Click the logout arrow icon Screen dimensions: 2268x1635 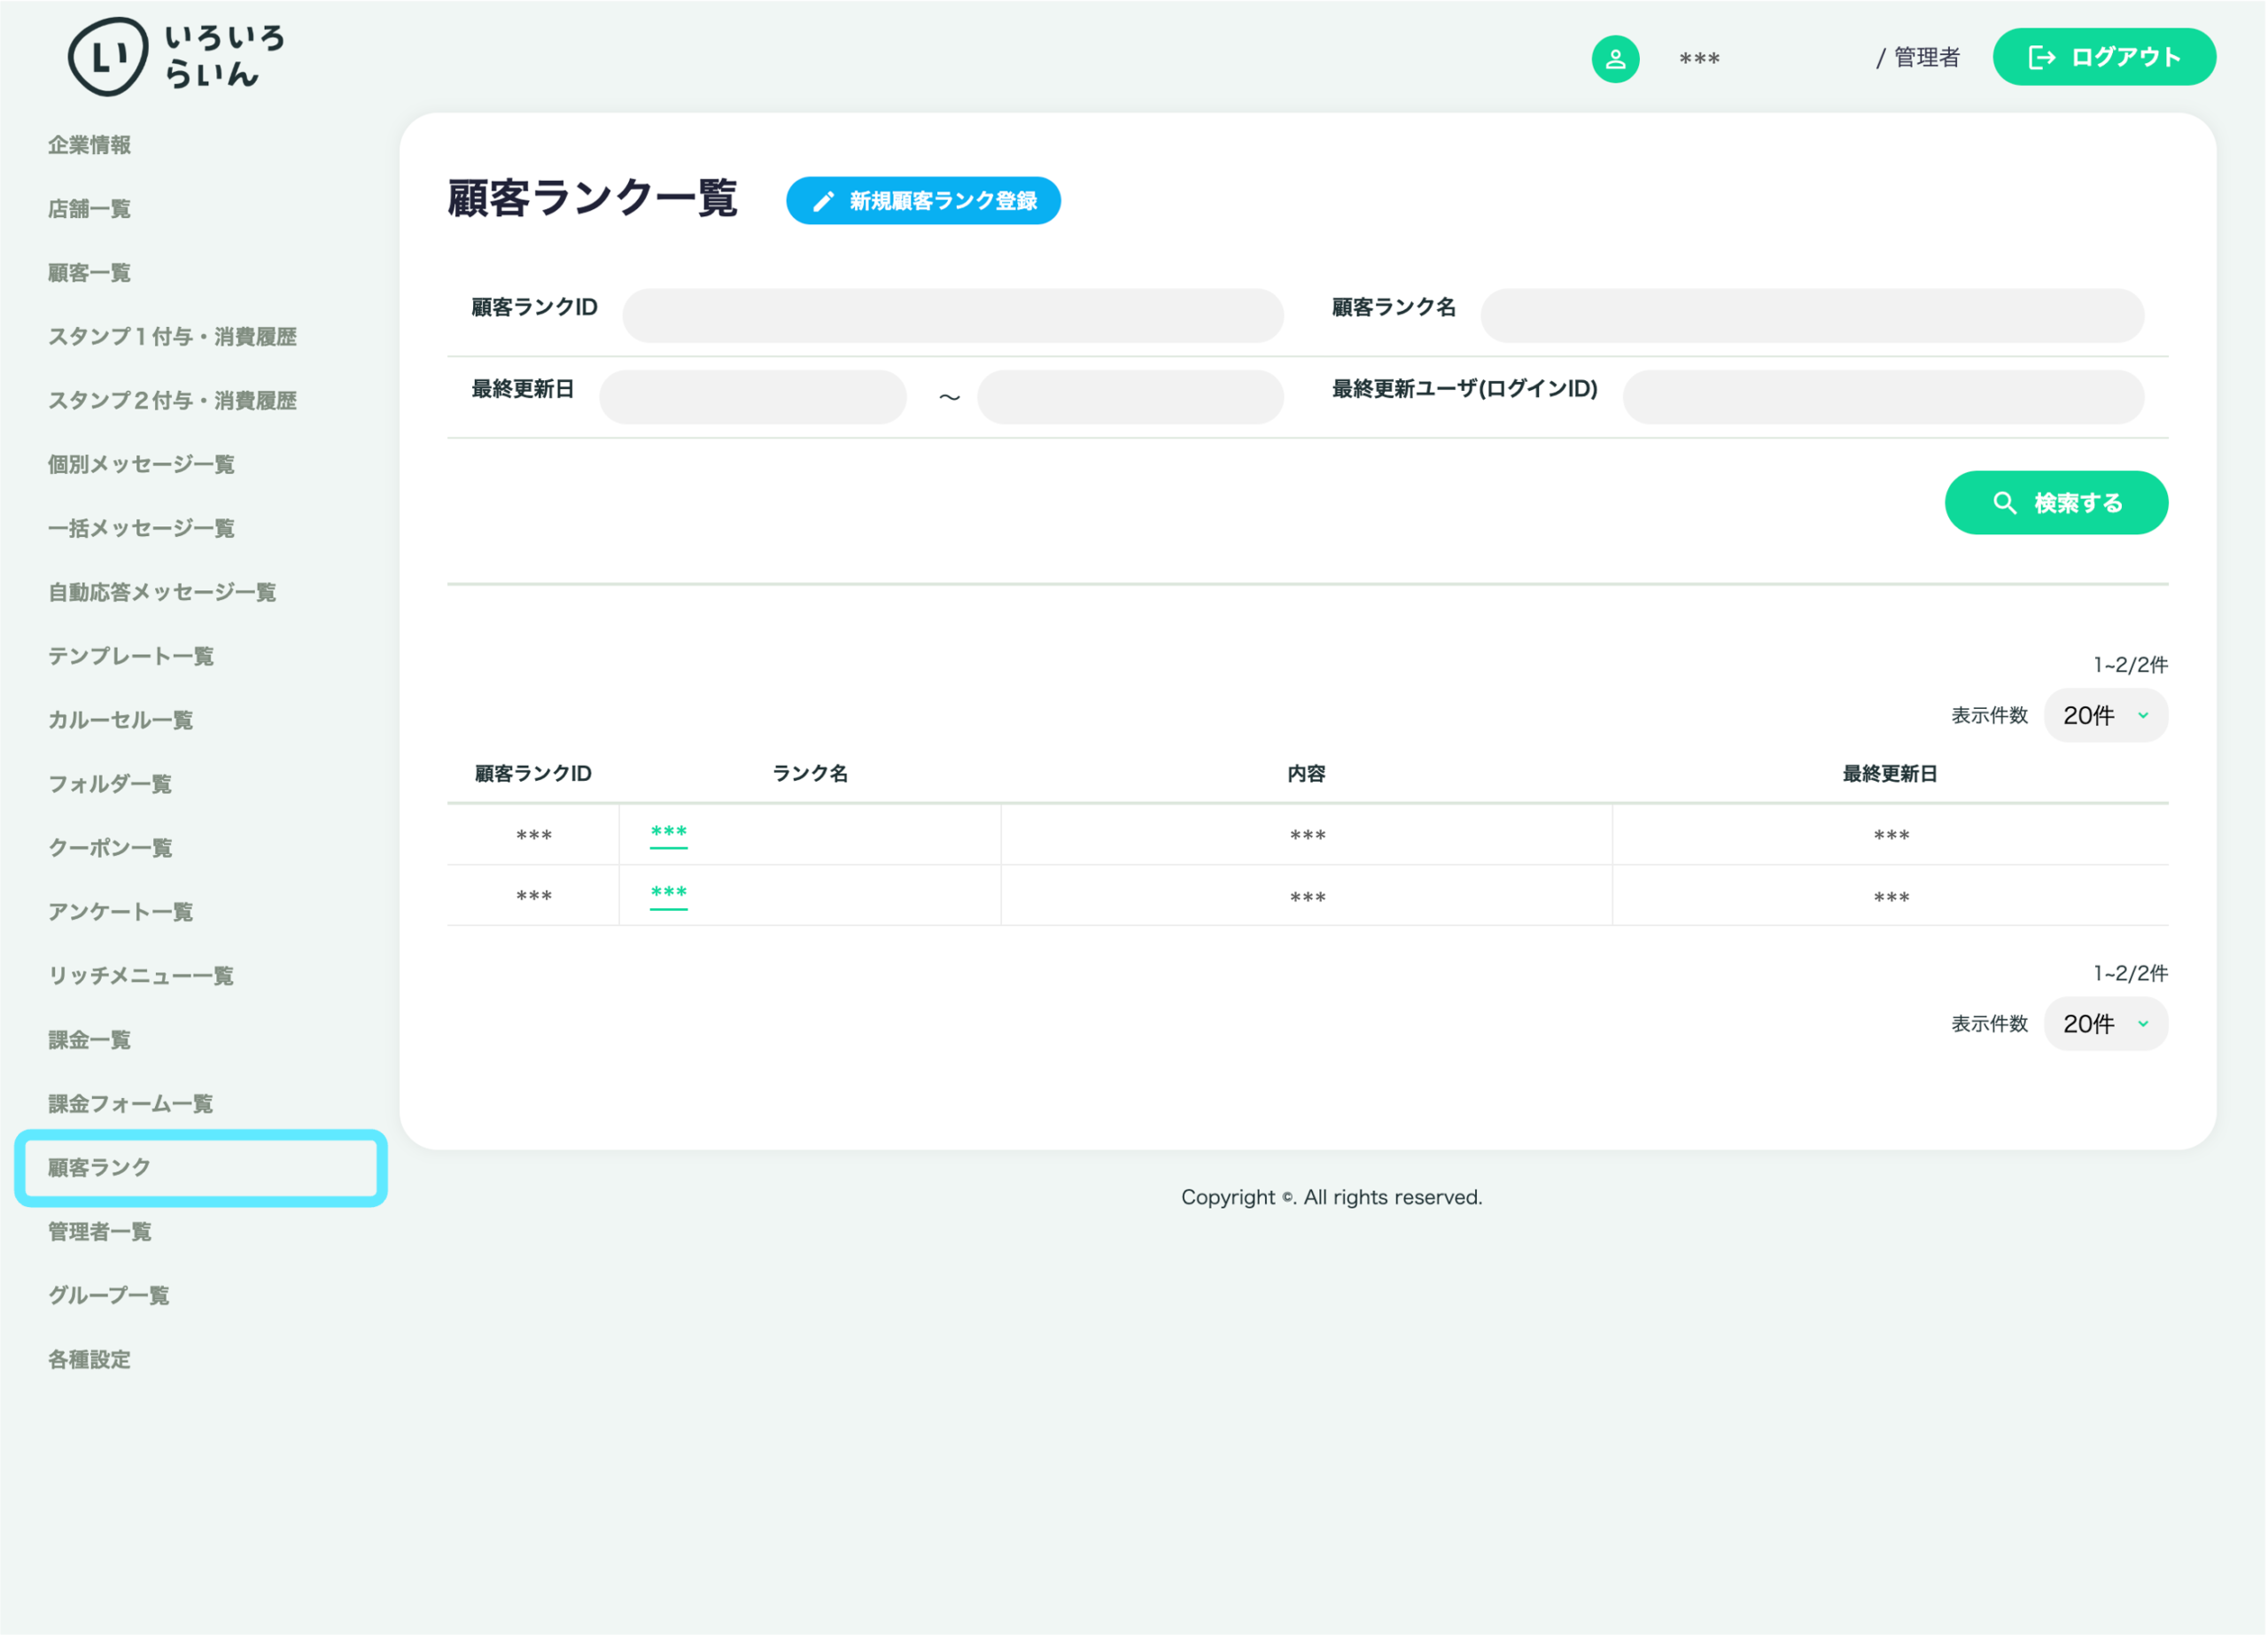tap(2041, 58)
